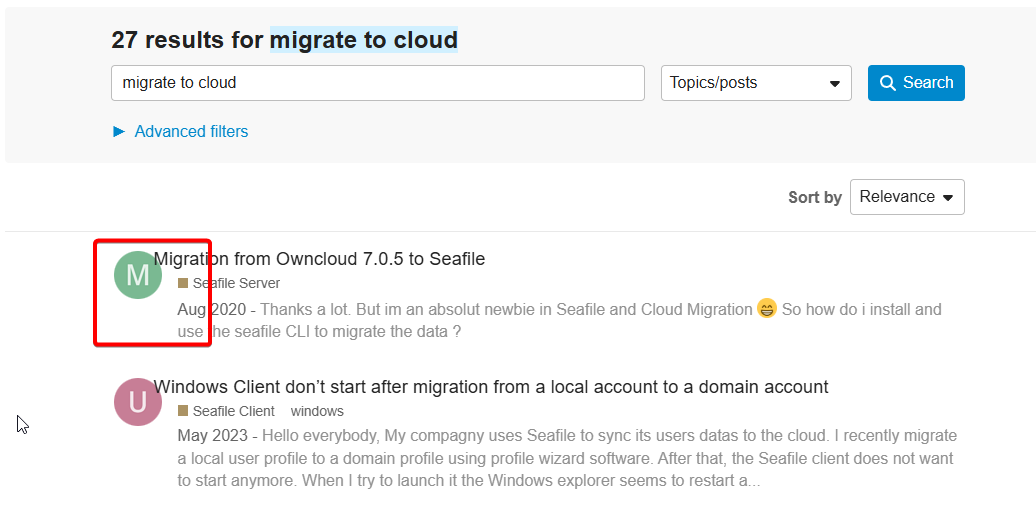Click the 'windows' tag
Screen dimensions: 1036x521
[x=317, y=411]
